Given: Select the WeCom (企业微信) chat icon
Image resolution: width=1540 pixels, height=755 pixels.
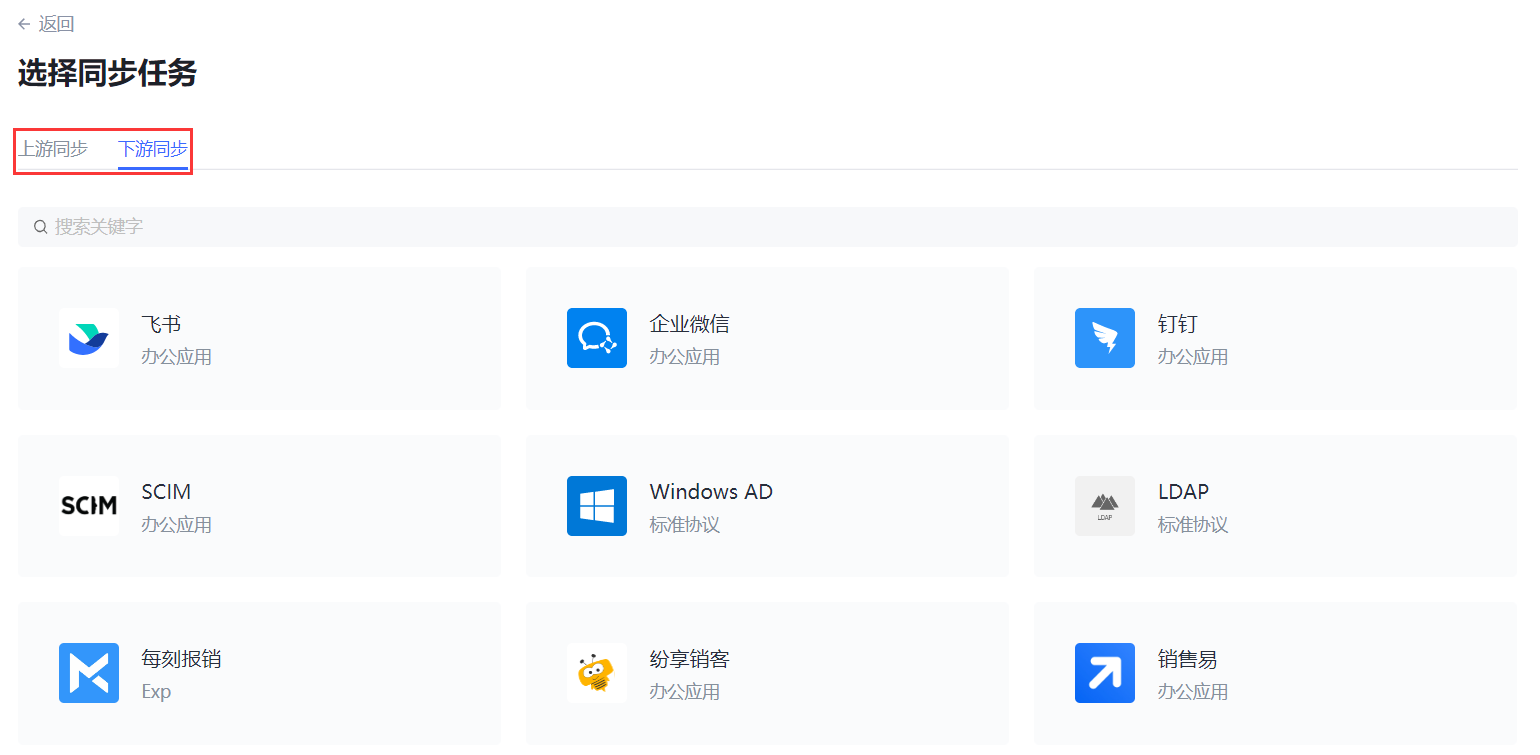Looking at the screenshot, I should (x=597, y=338).
